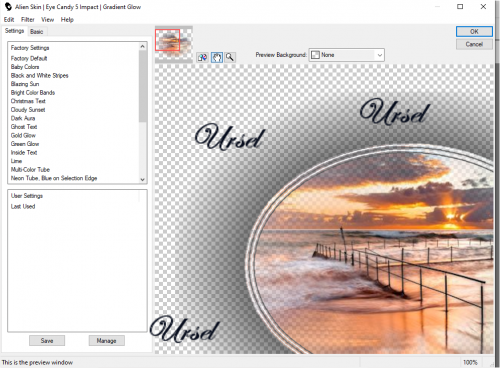The image size is (500, 368).
Task: Click the navigator thumbnail preview
Action: pos(174,43)
